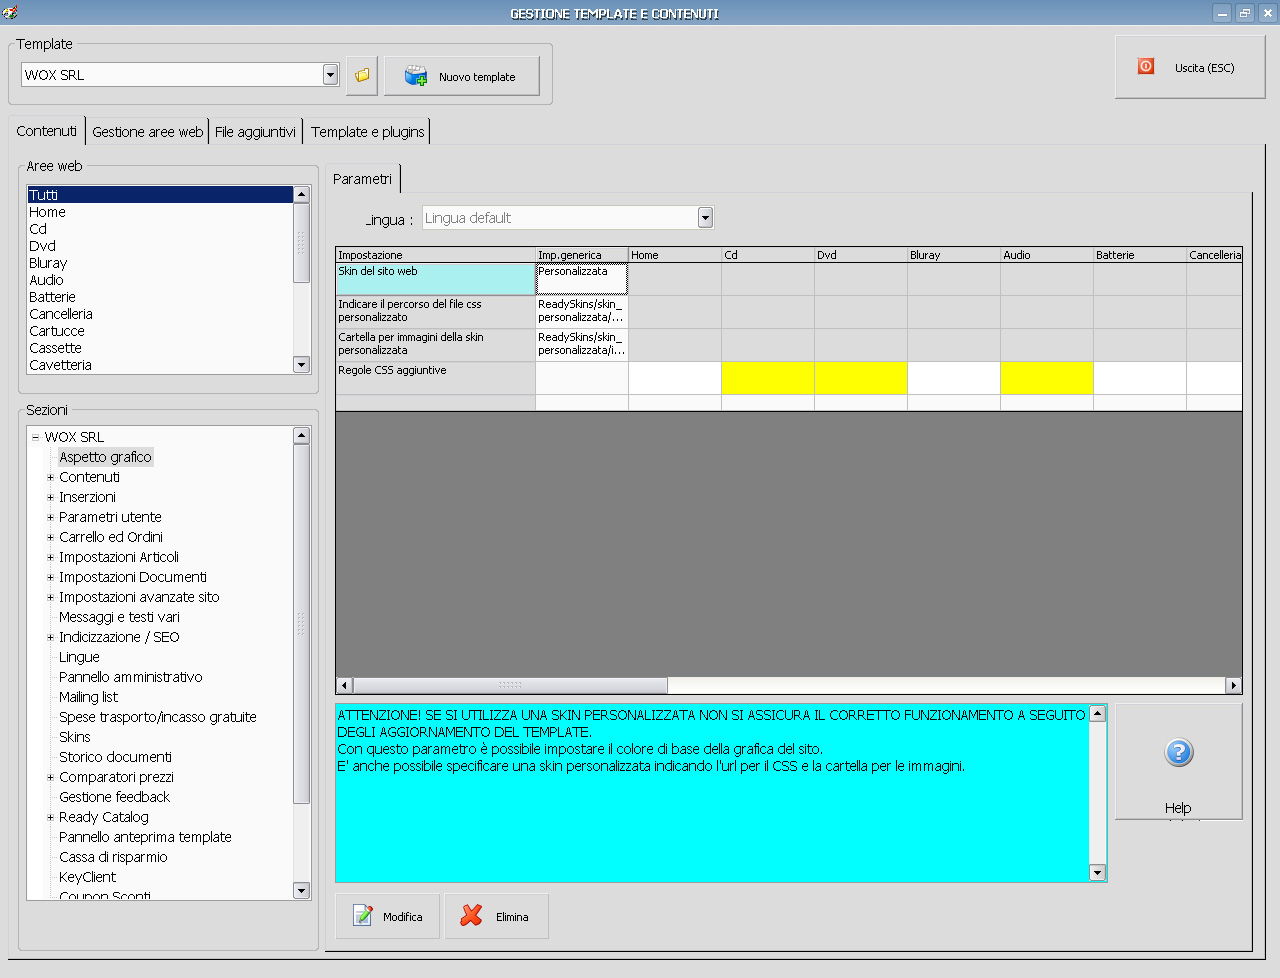Switch to Gestione aree web tab
This screenshot has width=1280, height=978.
click(x=147, y=132)
